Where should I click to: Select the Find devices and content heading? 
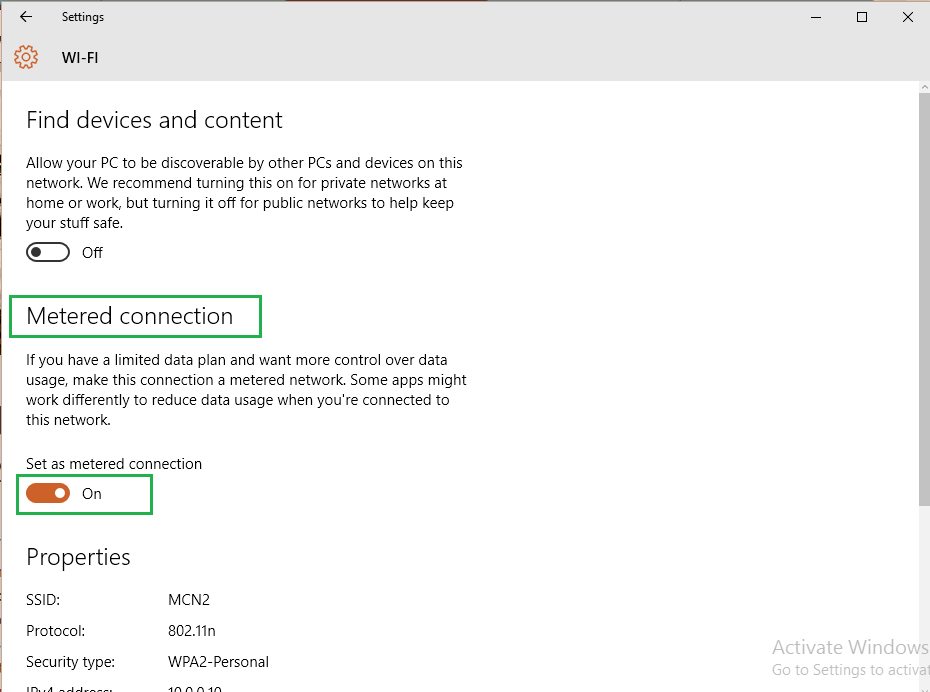(154, 120)
